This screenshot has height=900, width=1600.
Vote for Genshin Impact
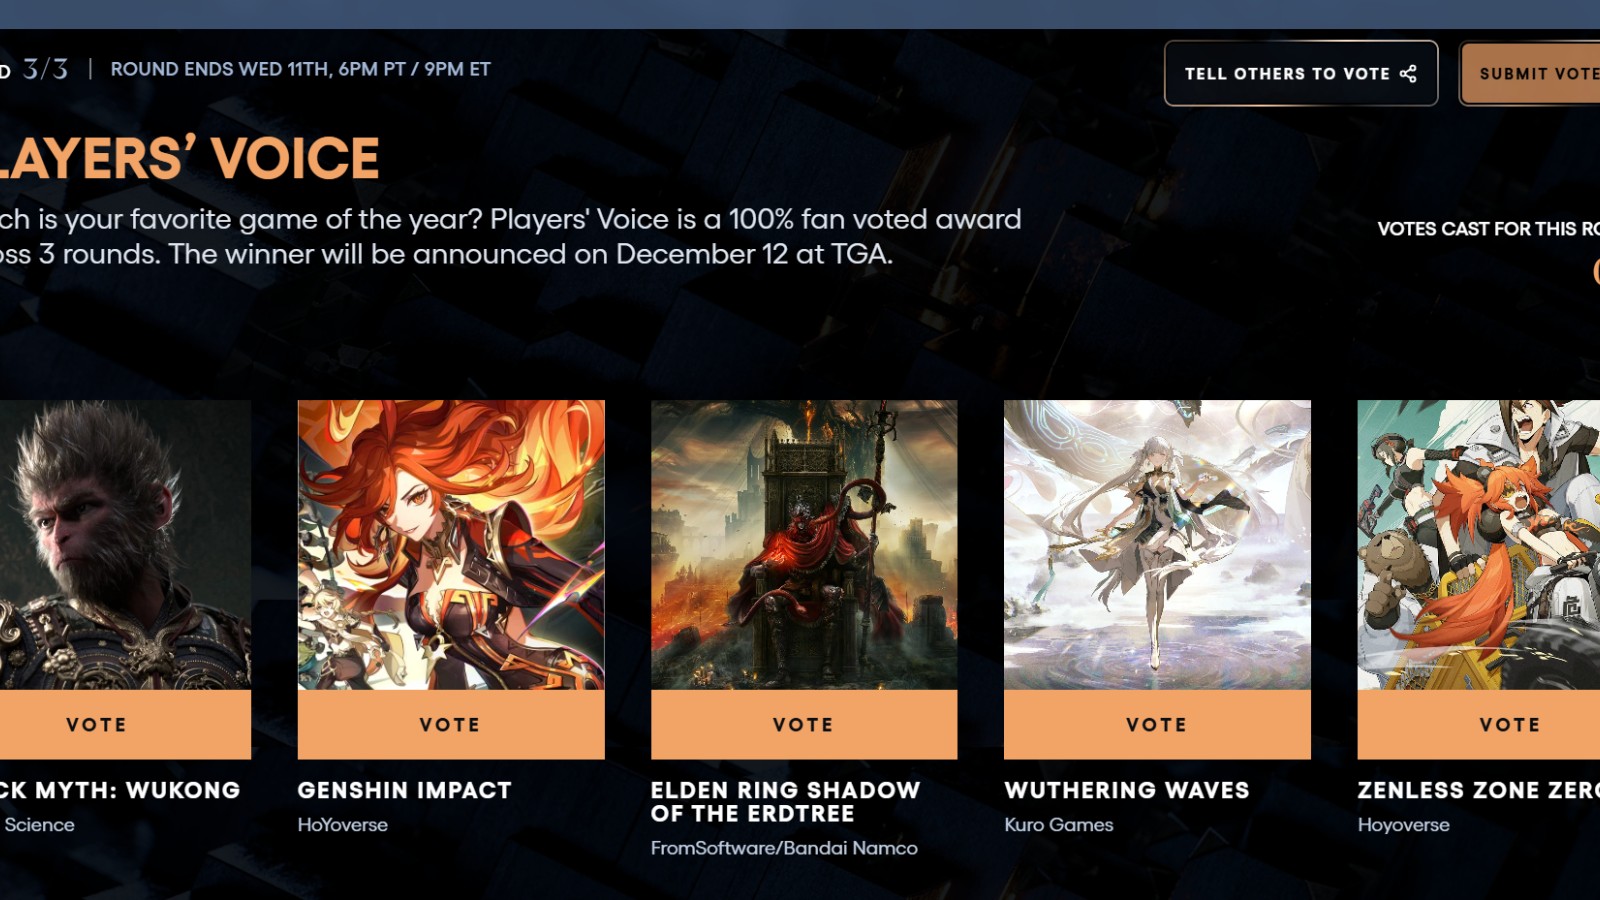(451, 725)
